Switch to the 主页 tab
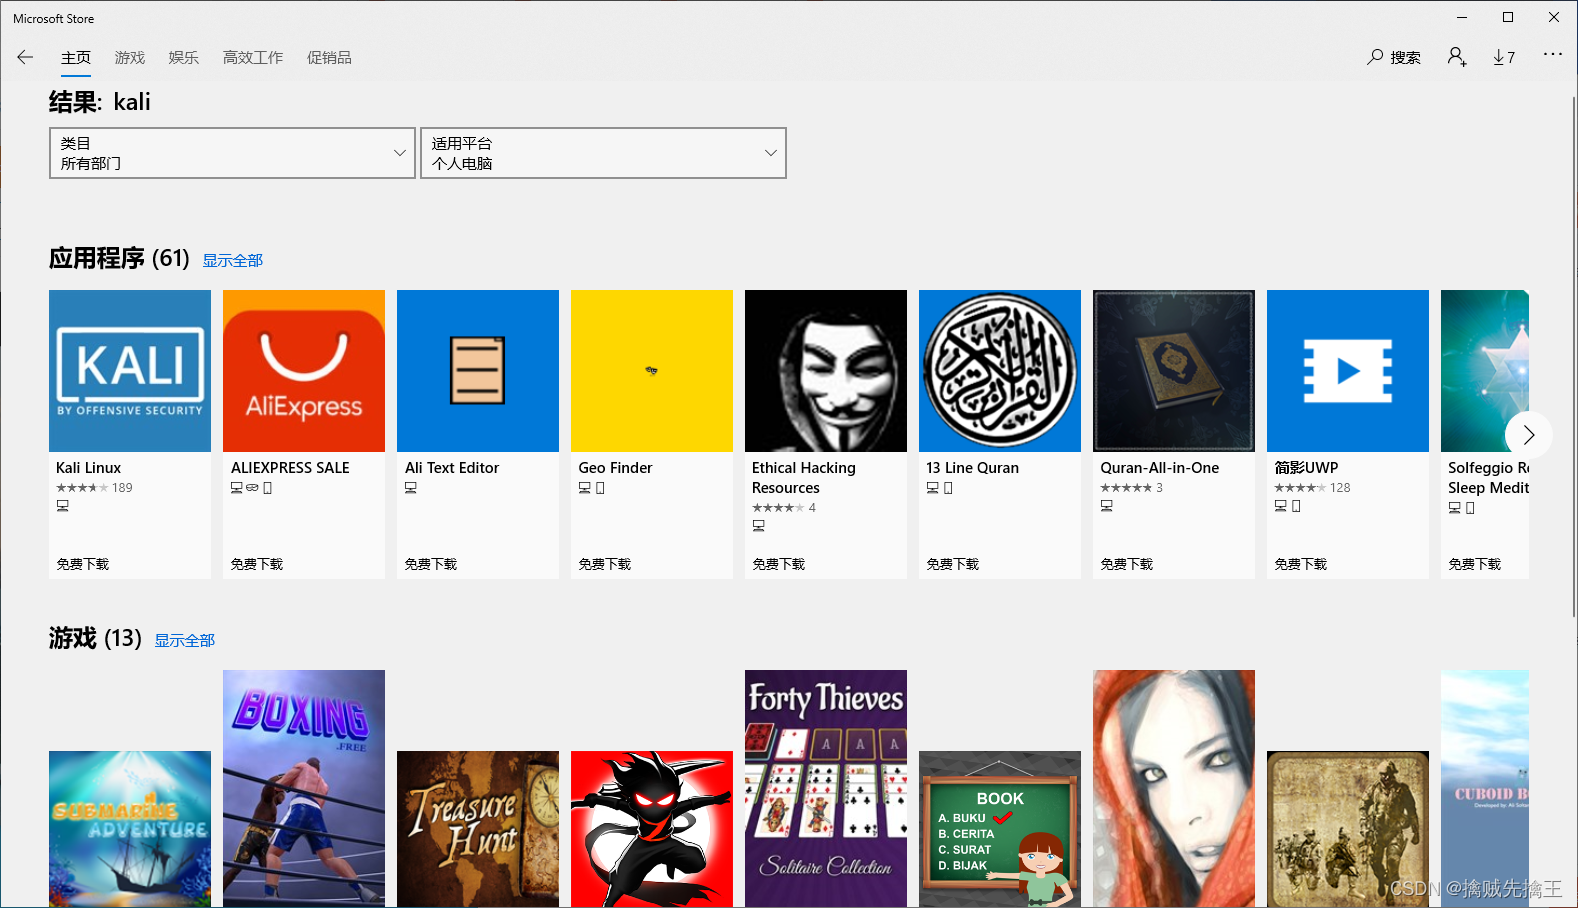This screenshot has height=908, width=1578. pos(76,58)
